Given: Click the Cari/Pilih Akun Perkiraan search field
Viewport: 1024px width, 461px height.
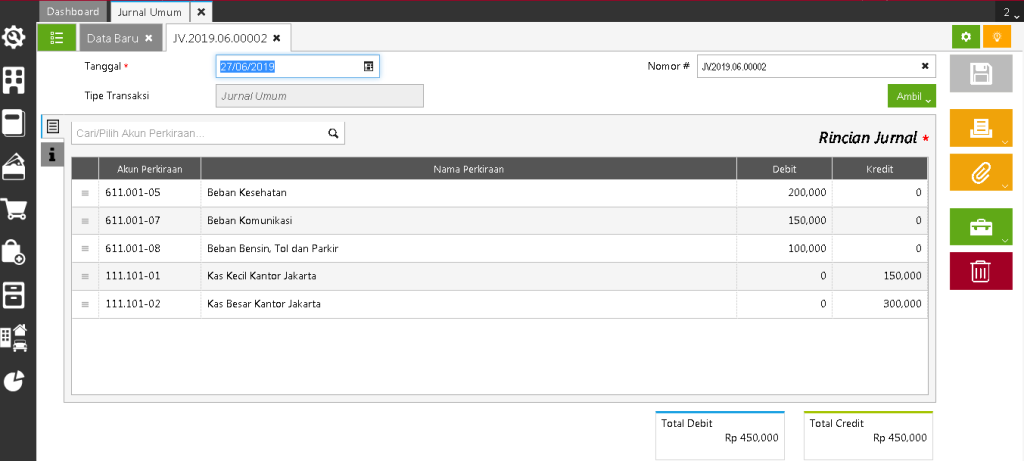Looking at the screenshot, I should (x=198, y=133).
